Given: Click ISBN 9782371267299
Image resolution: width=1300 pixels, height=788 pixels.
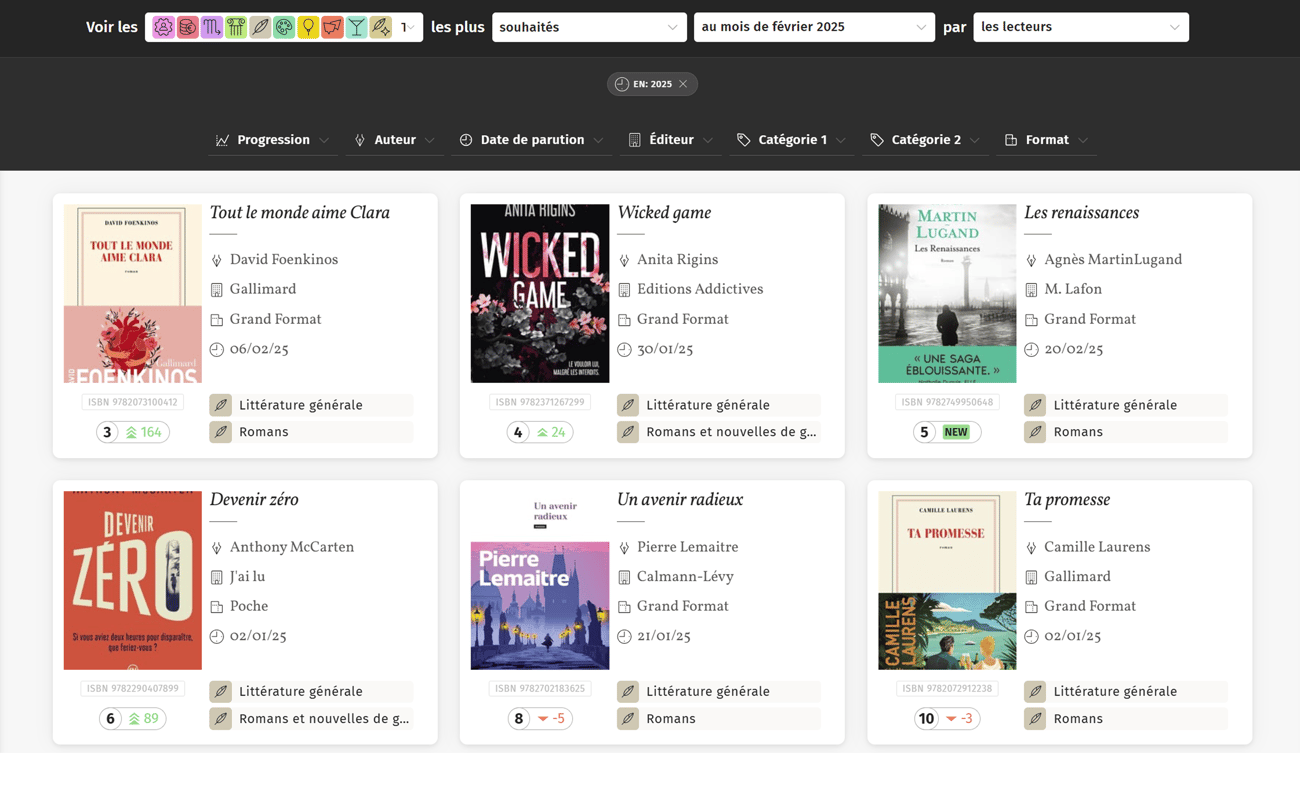Looking at the screenshot, I should 540,402.
